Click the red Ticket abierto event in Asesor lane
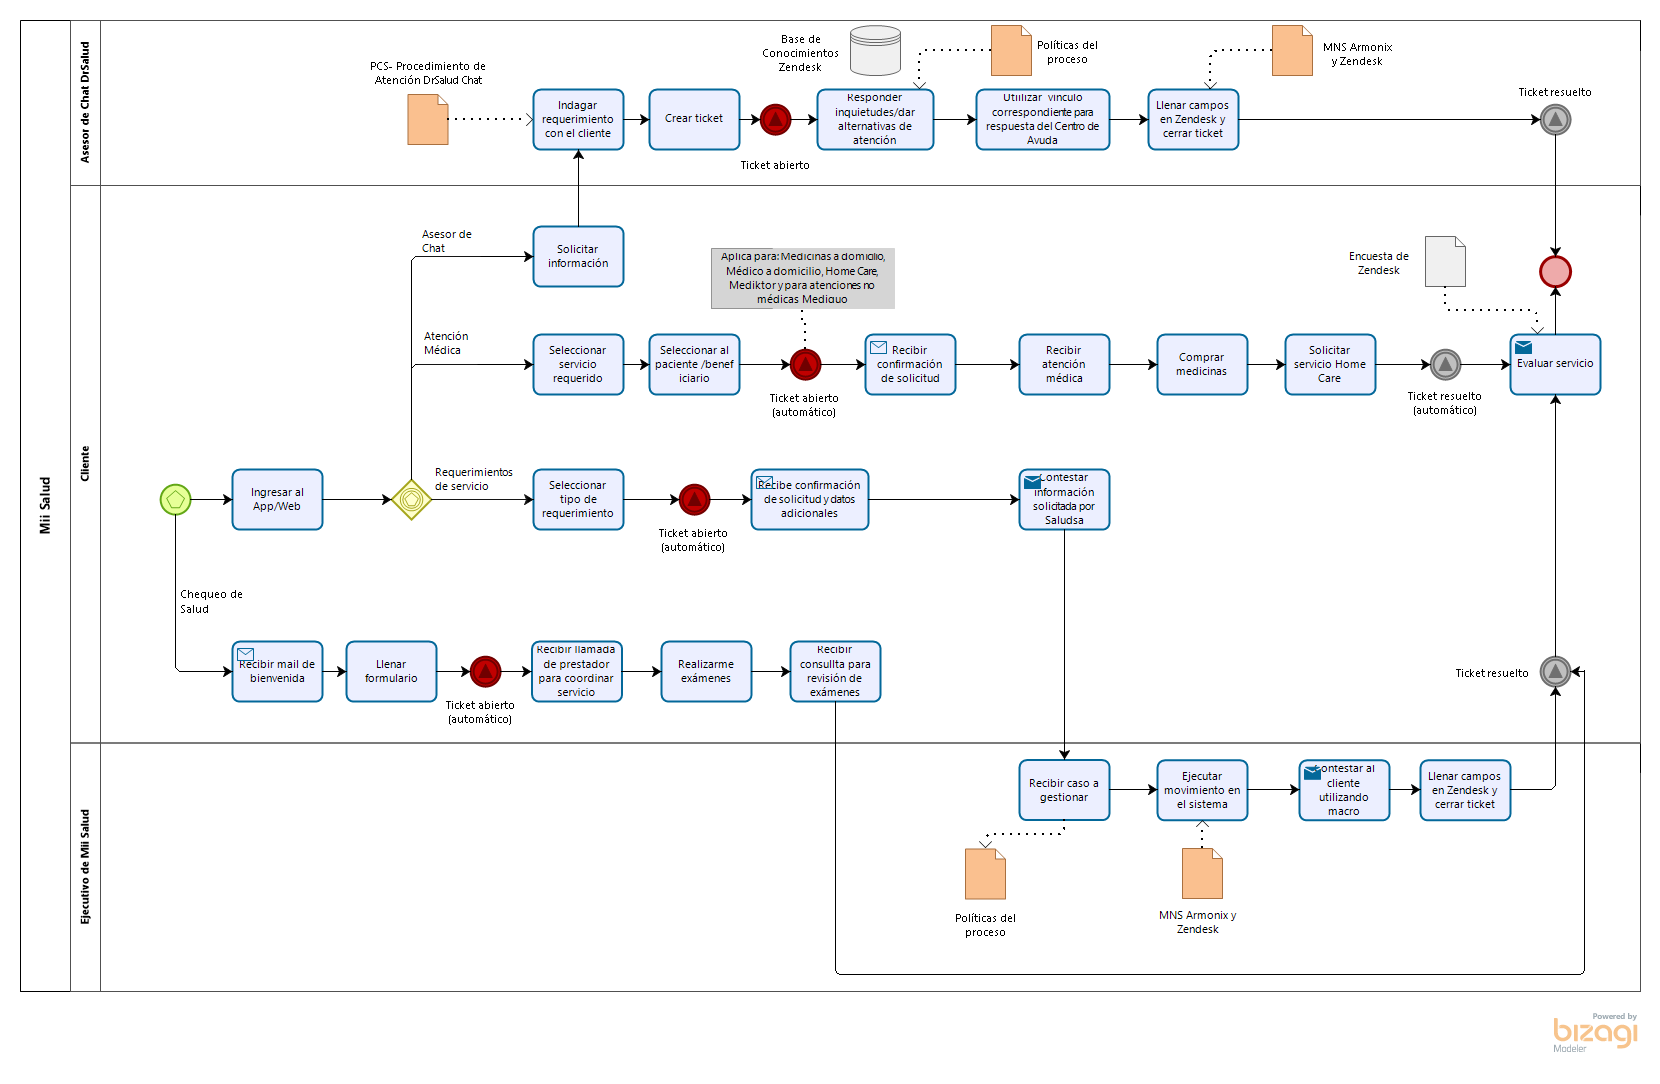 click(775, 120)
